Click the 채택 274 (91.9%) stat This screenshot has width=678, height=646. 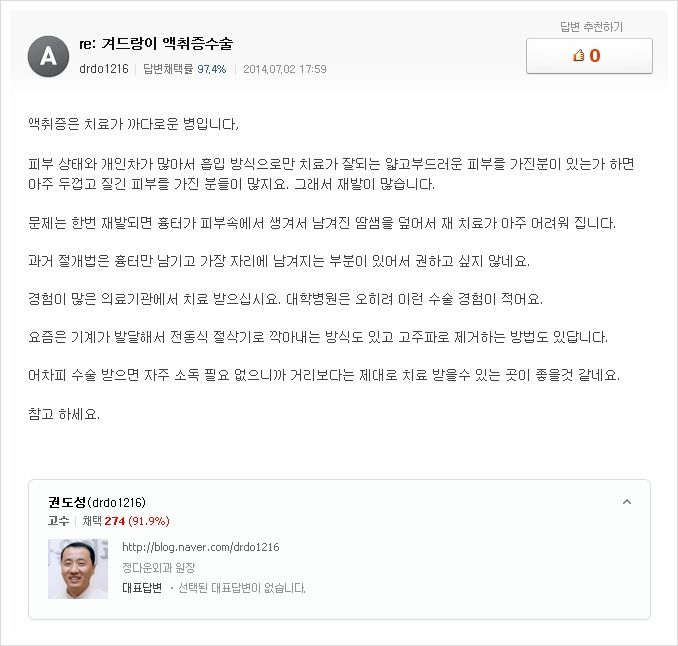pos(126,521)
